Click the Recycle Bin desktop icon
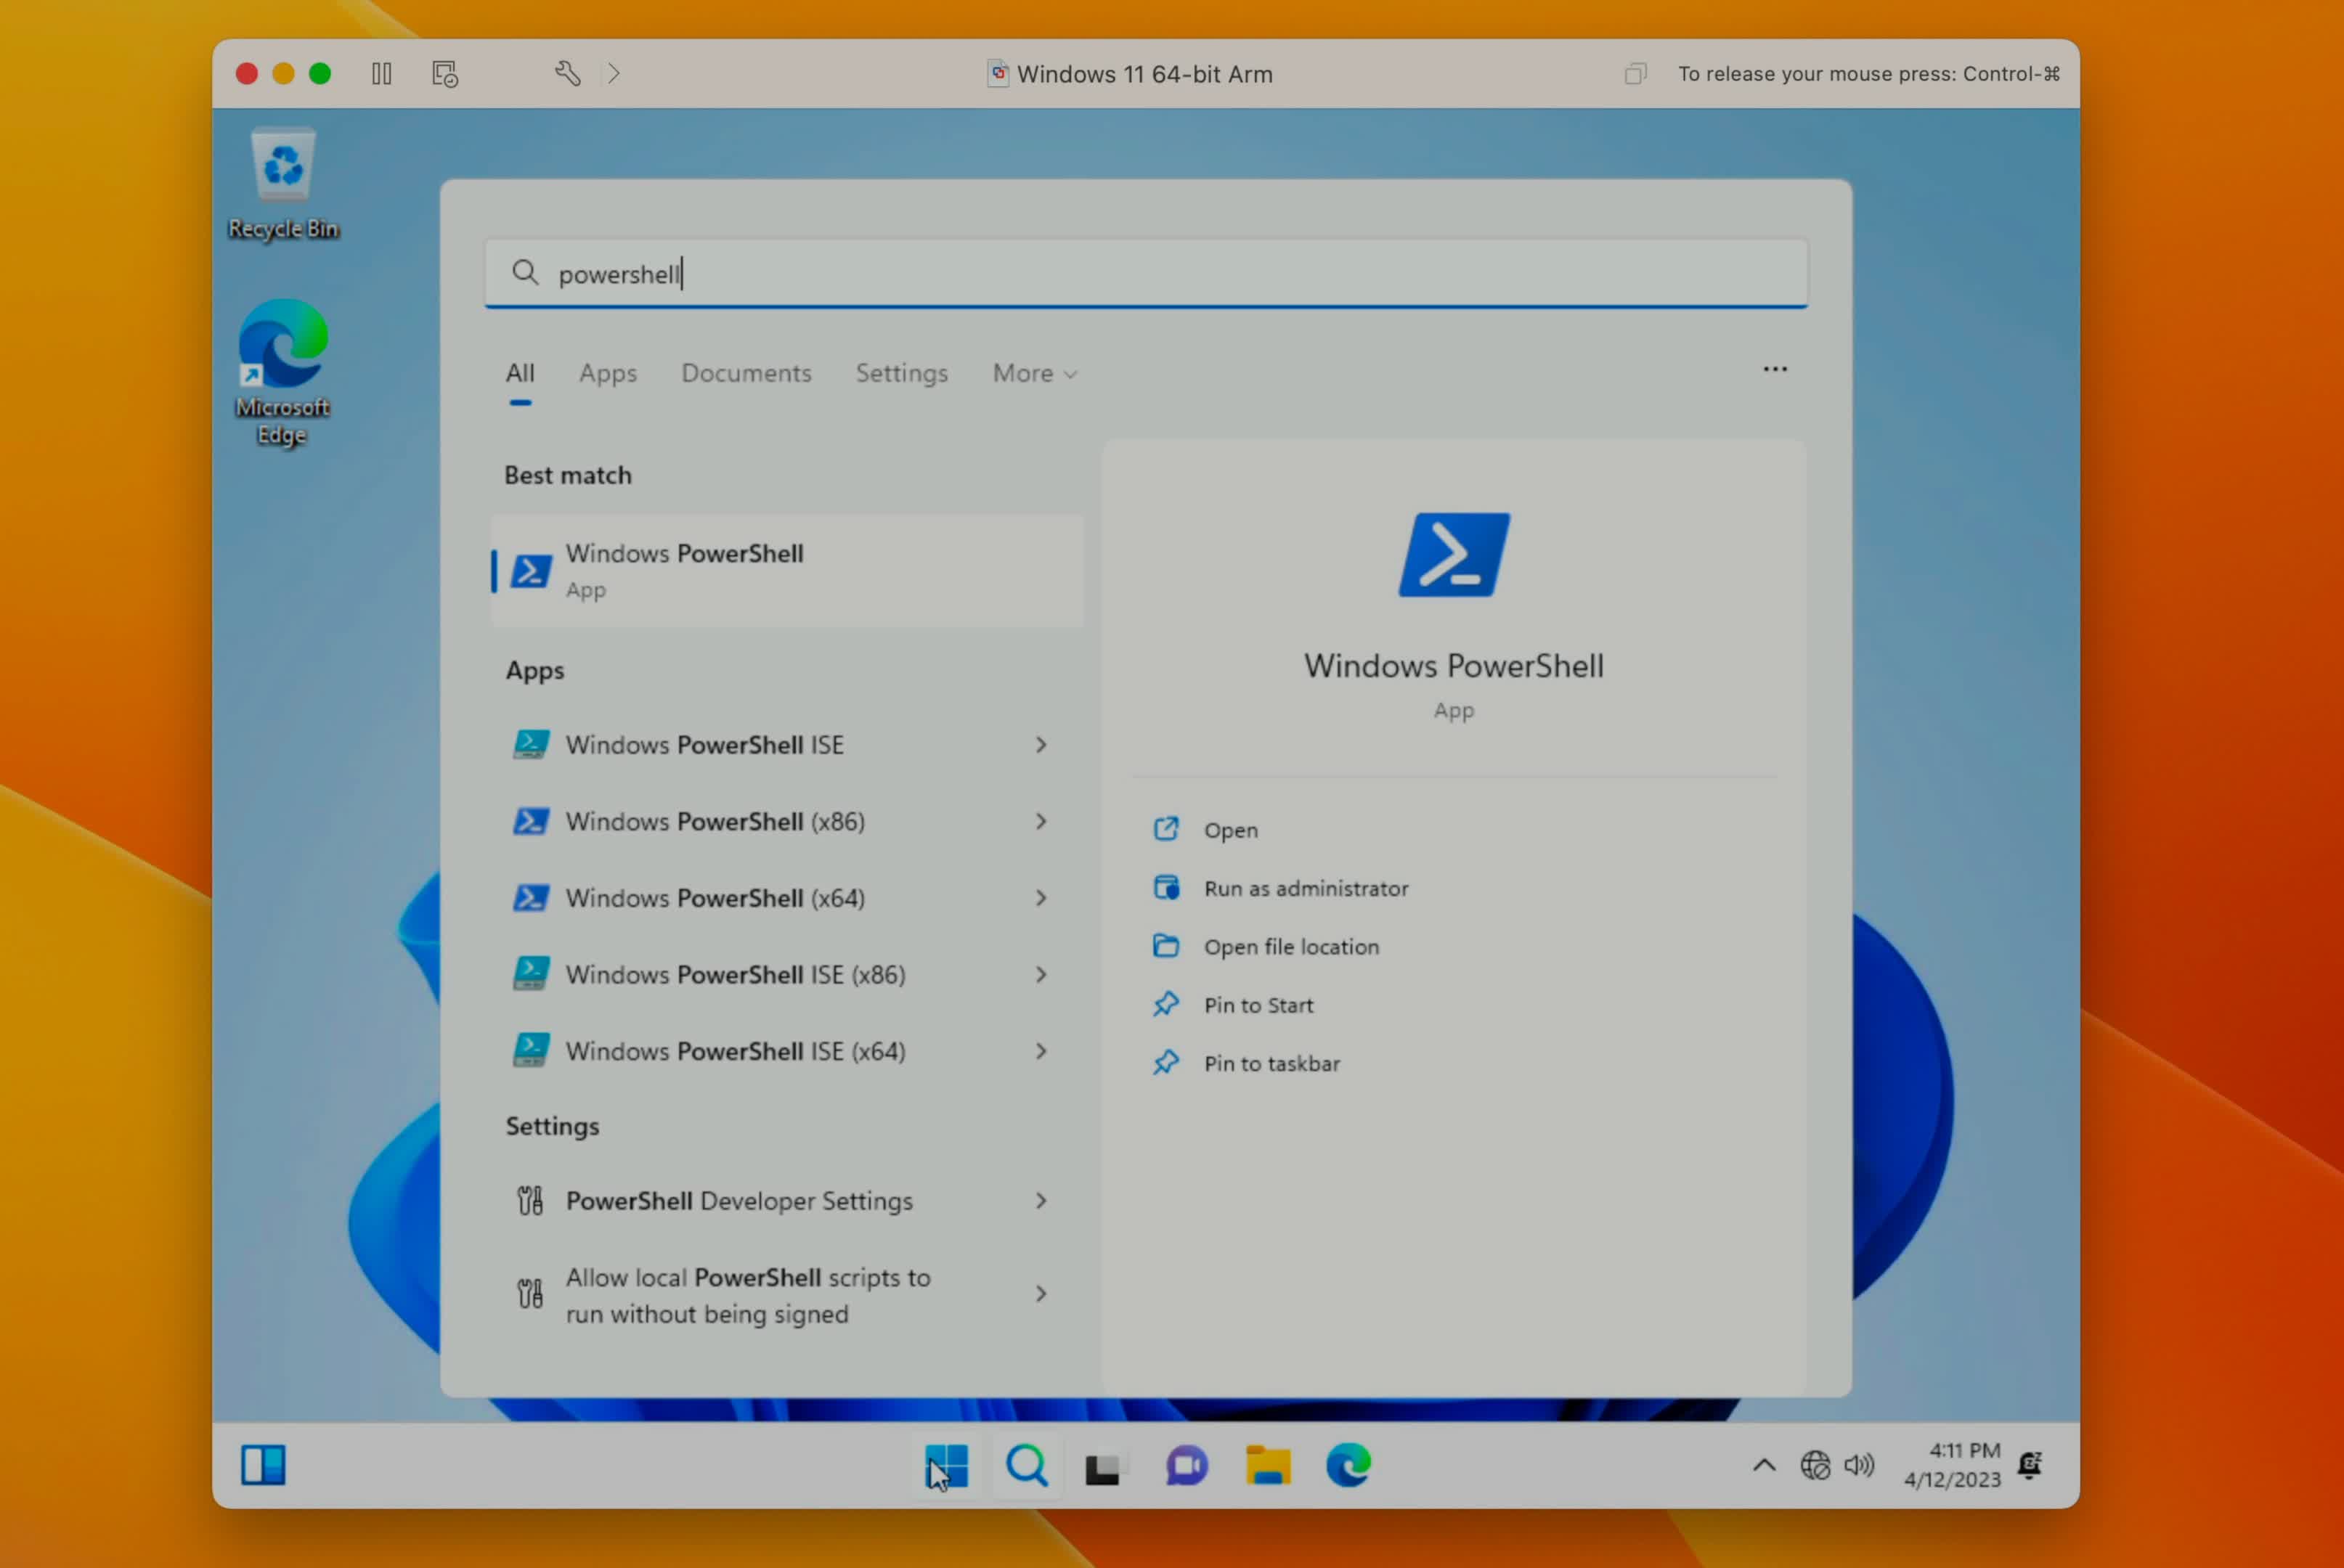 283,184
